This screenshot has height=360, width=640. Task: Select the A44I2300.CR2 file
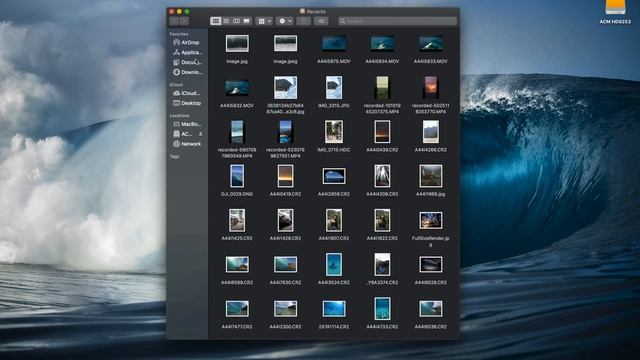click(285, 309)
